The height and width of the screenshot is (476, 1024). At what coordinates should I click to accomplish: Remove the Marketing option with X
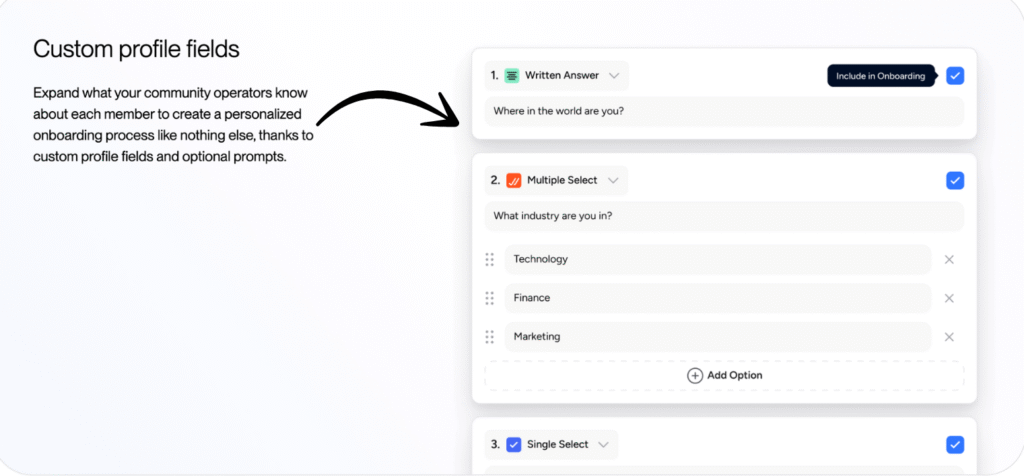[x=949, y=337]
